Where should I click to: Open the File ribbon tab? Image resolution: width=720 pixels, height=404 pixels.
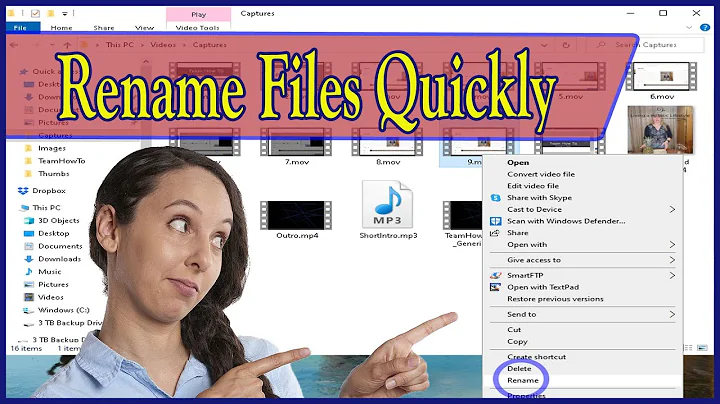[22, 28]
